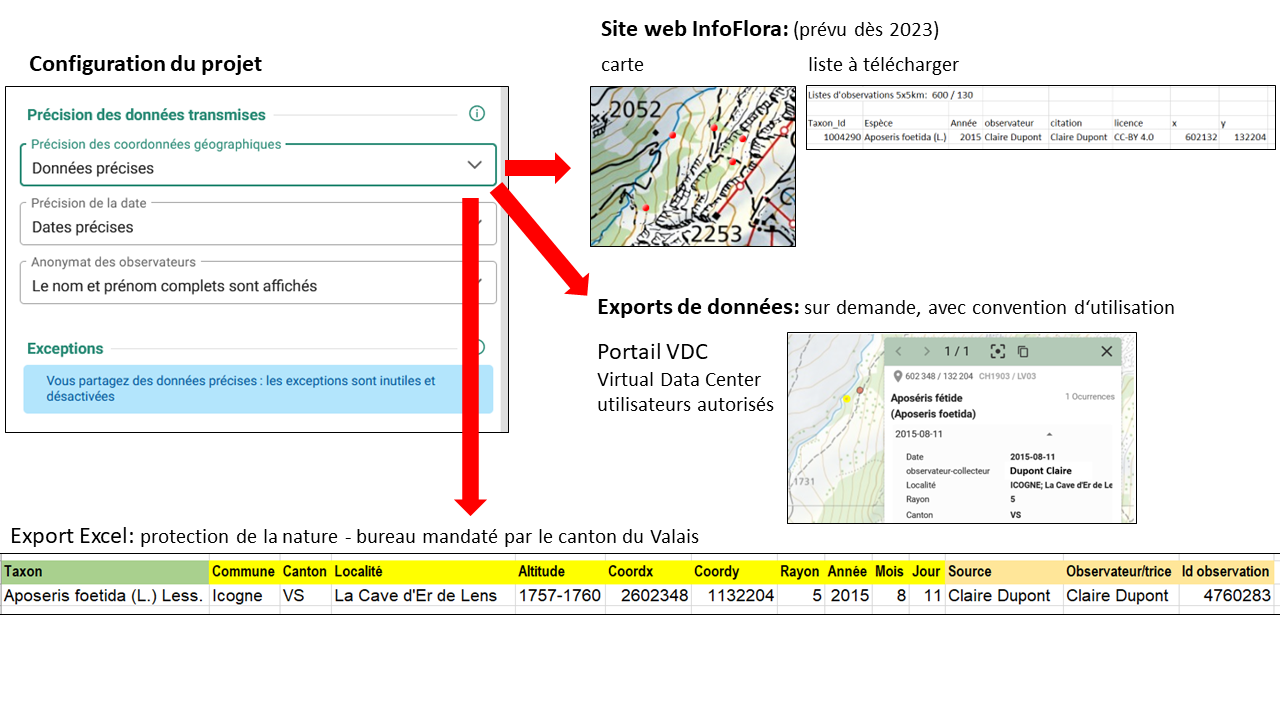1280x720 pixels.
Task: Click the yellow marker on the VDC map
Action: tap(846, 399)
